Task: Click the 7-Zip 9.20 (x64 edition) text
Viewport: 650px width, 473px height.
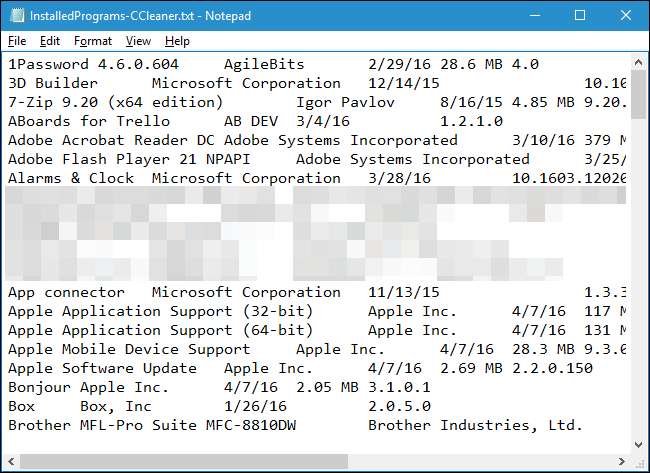Action: point(115,102)
